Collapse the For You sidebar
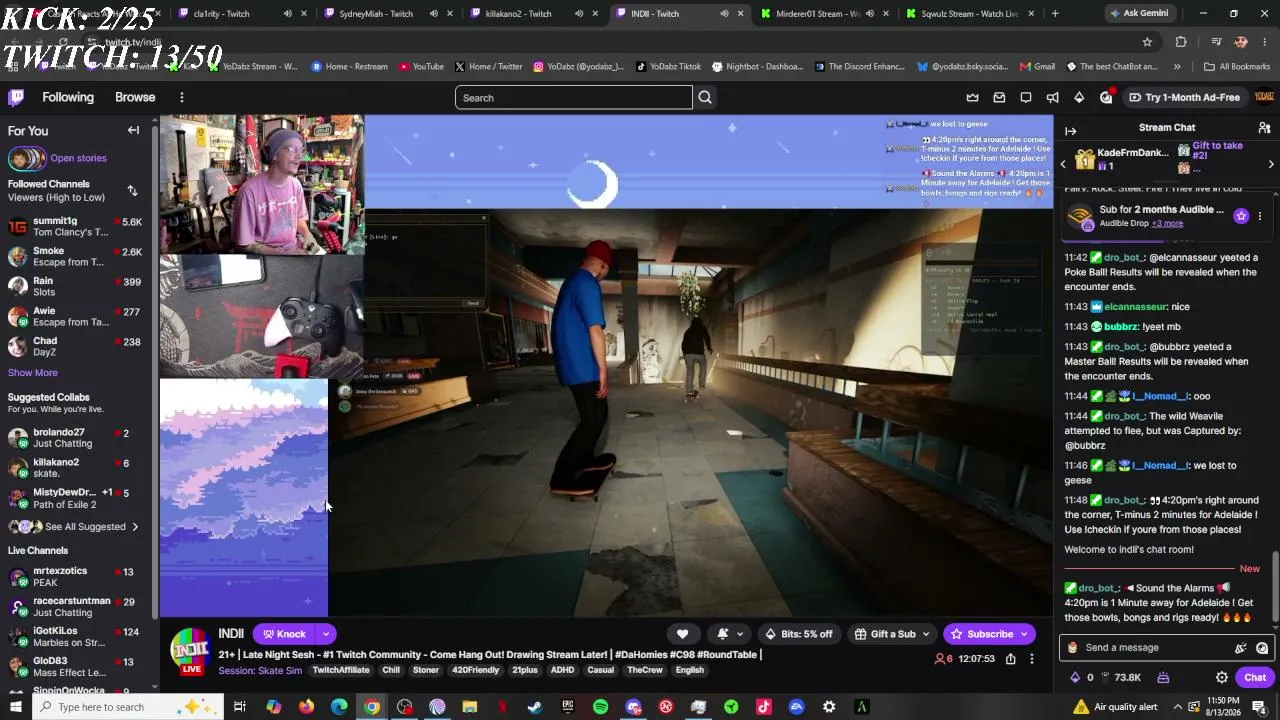Viewport: 1280px width, 720px height. coord(133,130)
